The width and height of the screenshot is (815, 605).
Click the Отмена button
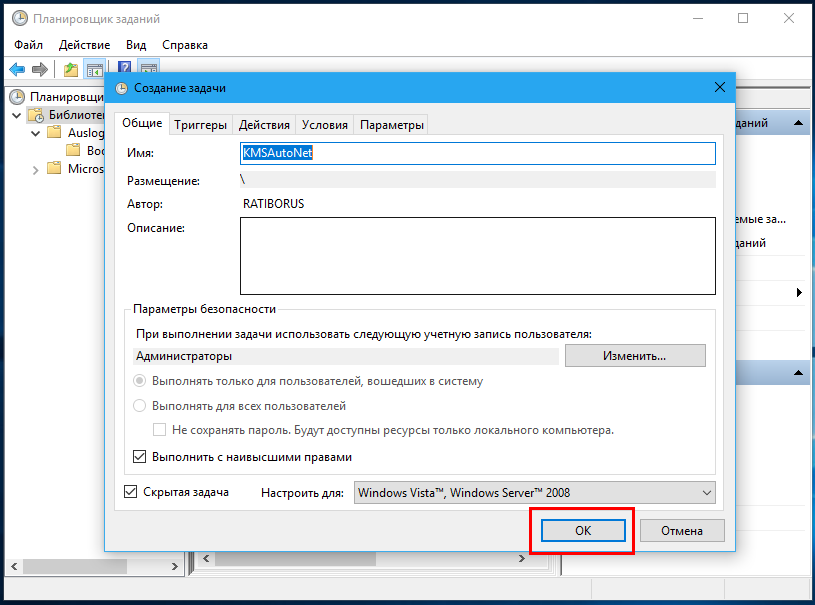(682, 531)
